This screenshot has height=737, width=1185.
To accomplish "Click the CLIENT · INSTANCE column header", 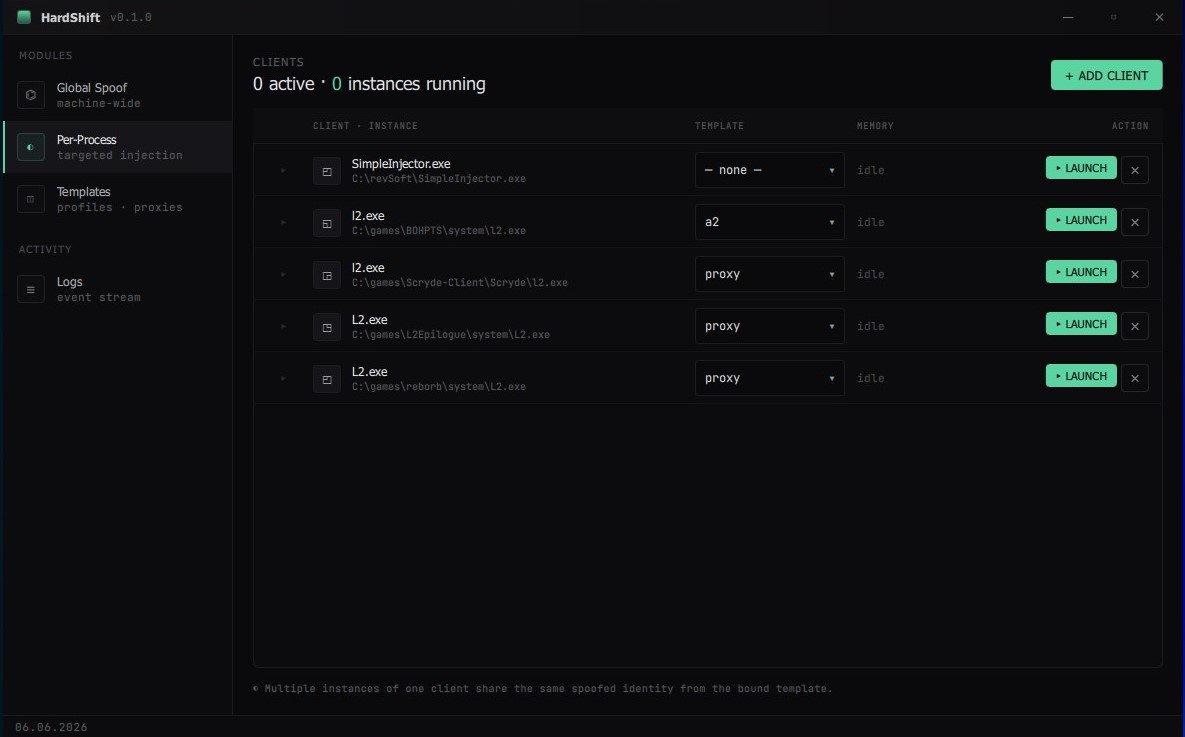I will [365, 126].
